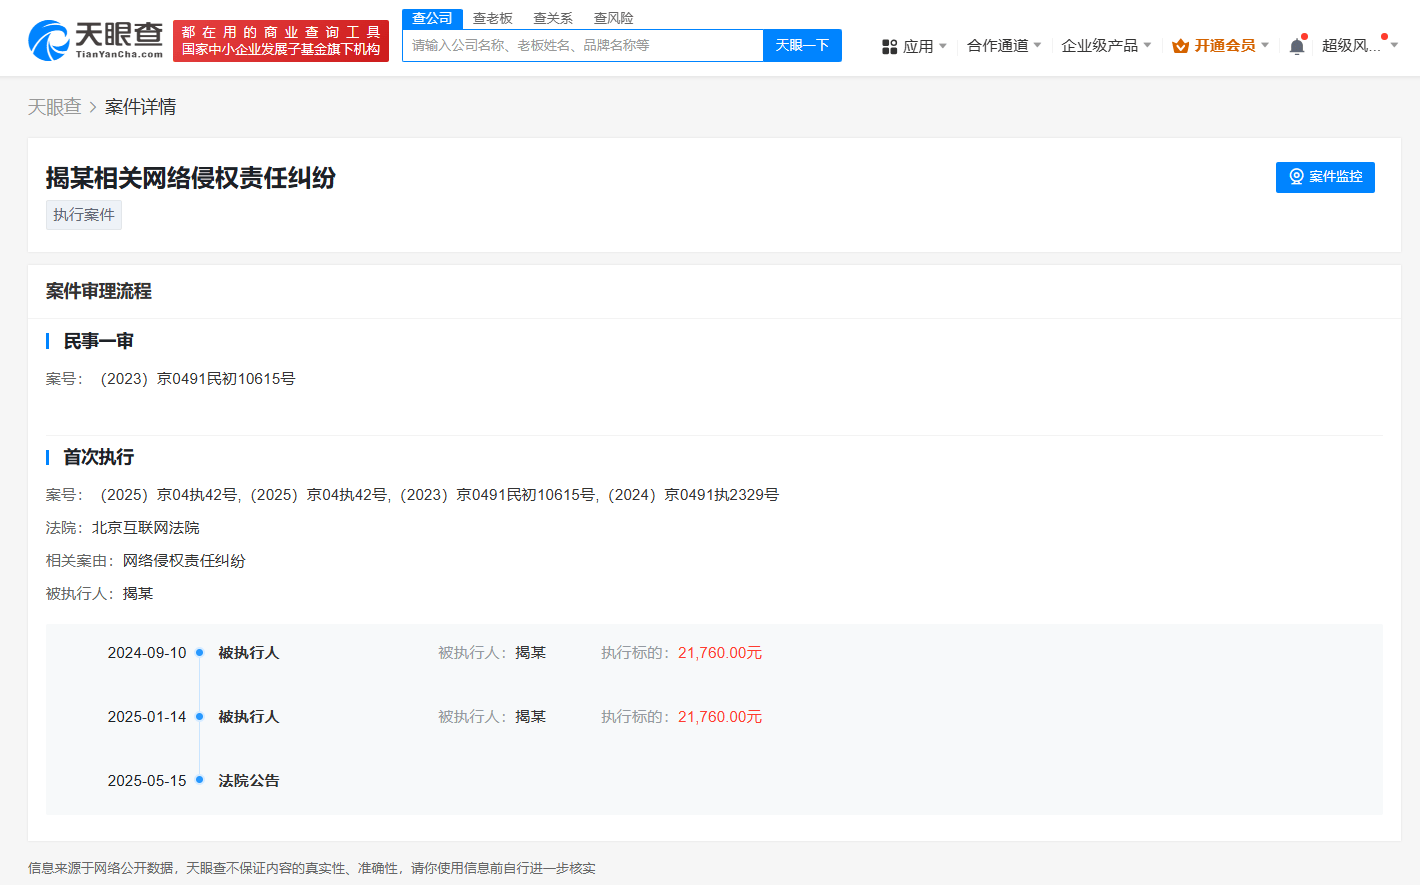Viewport: 1420px width, 885px height.
Task: Open the 2025-01-14 被执行人 entry
Action: [x=249, y=717]
